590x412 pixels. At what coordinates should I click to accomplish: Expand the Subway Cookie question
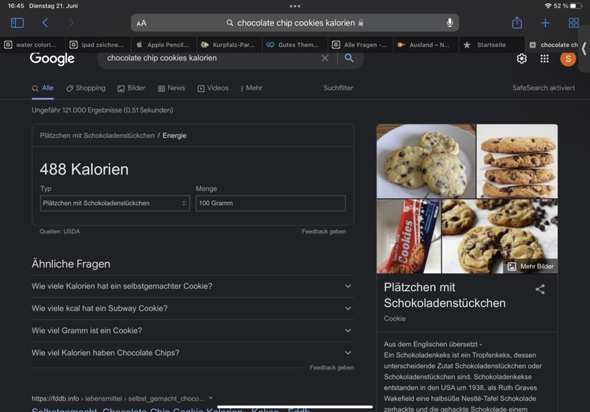click(193, 309)
